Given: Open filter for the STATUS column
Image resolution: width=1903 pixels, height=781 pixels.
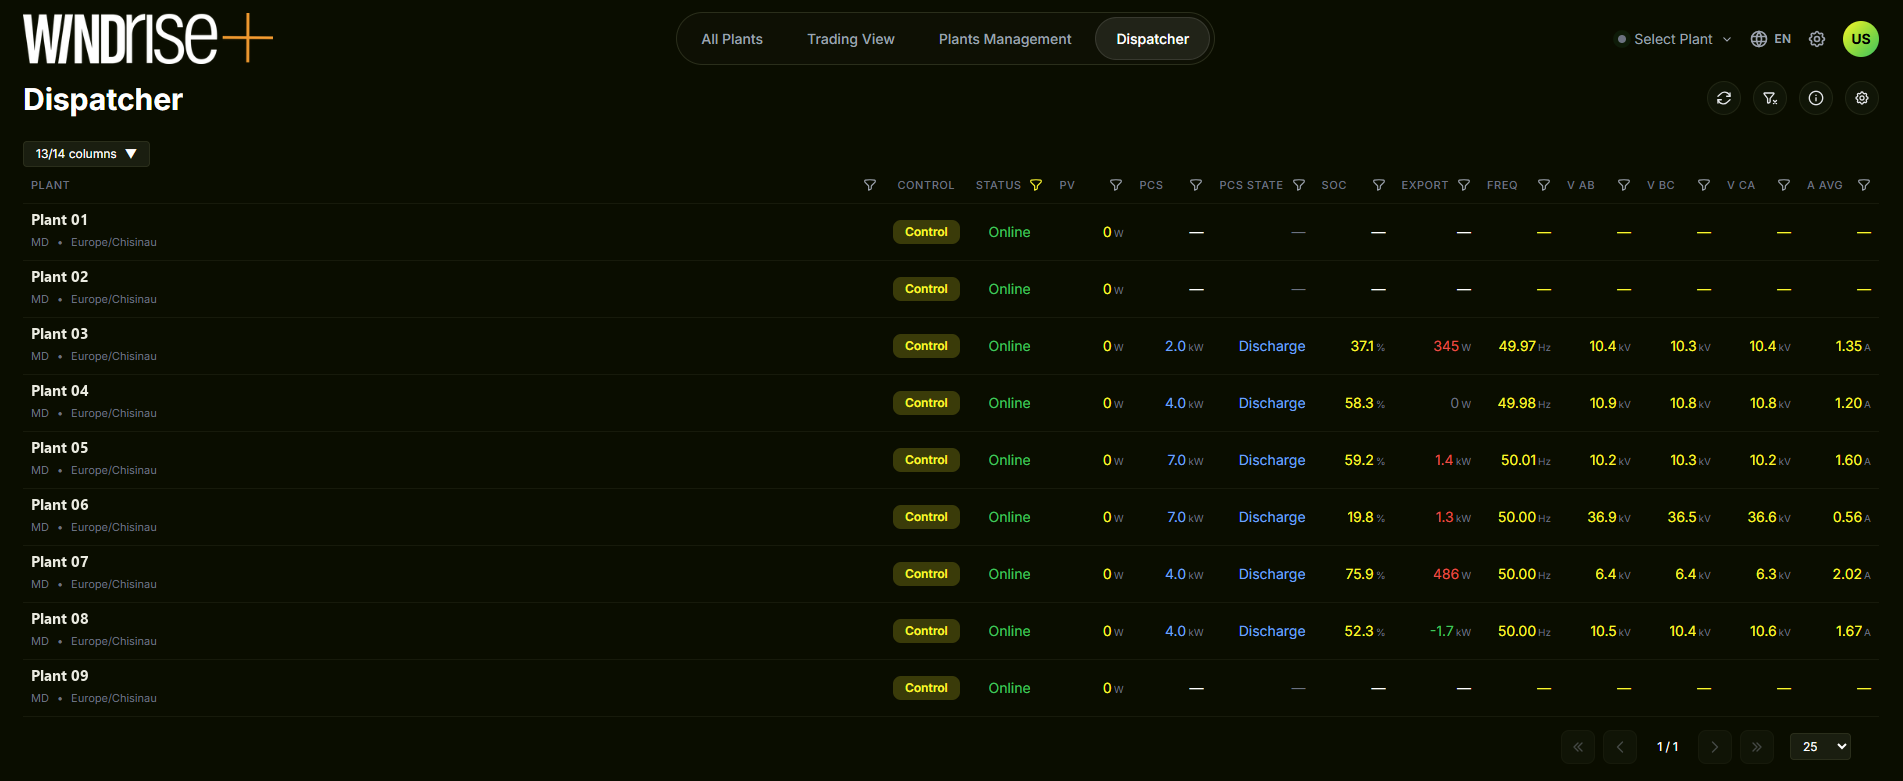Looking at the screenshot, I should (x=1036, y=185).
